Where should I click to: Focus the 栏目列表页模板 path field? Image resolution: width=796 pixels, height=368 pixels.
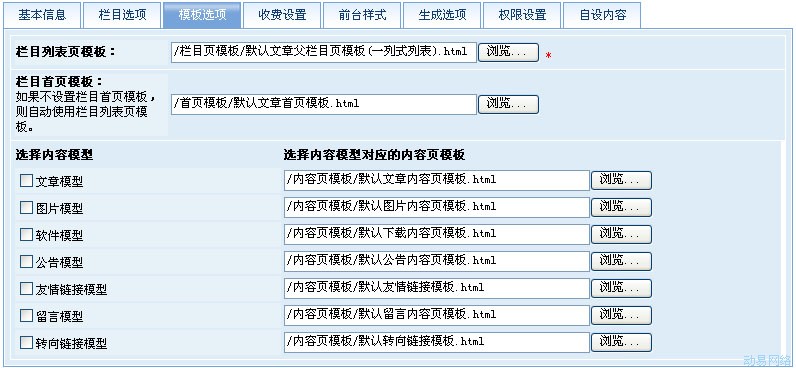pos(324,52)
